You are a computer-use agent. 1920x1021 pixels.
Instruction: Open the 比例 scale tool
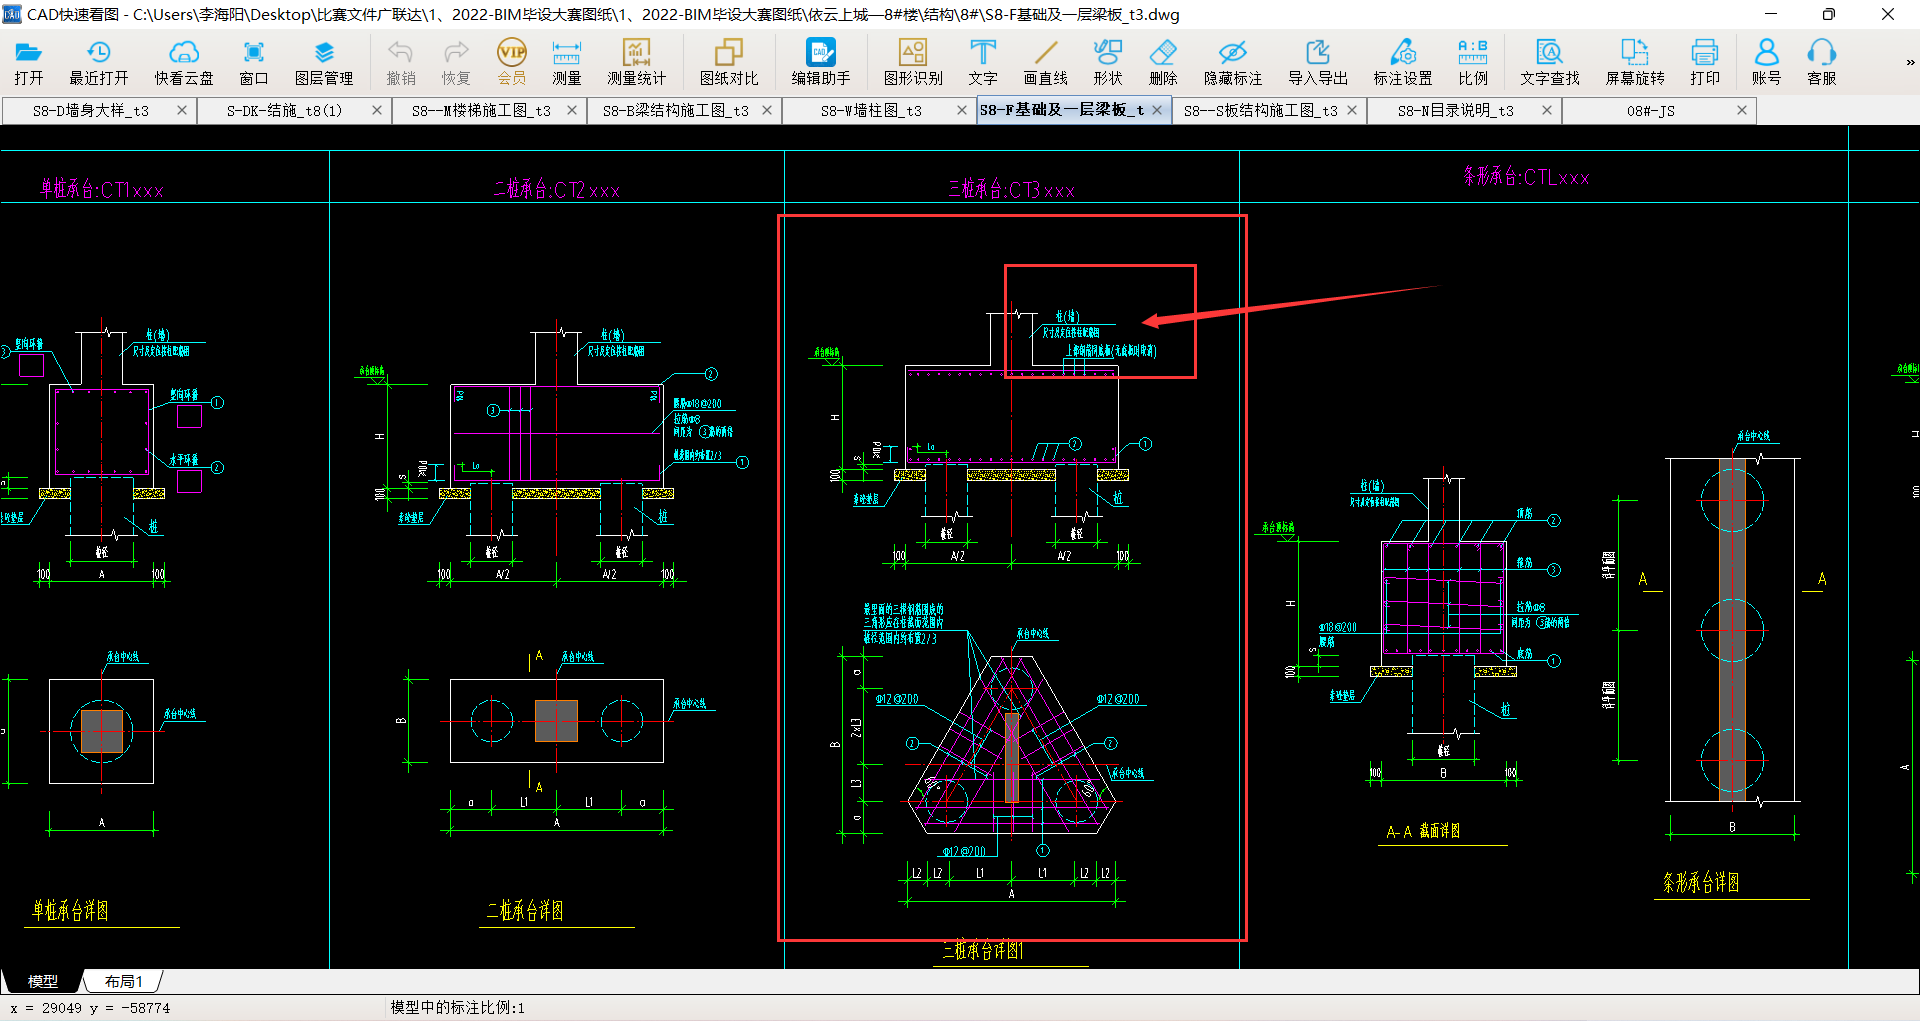1473,62
